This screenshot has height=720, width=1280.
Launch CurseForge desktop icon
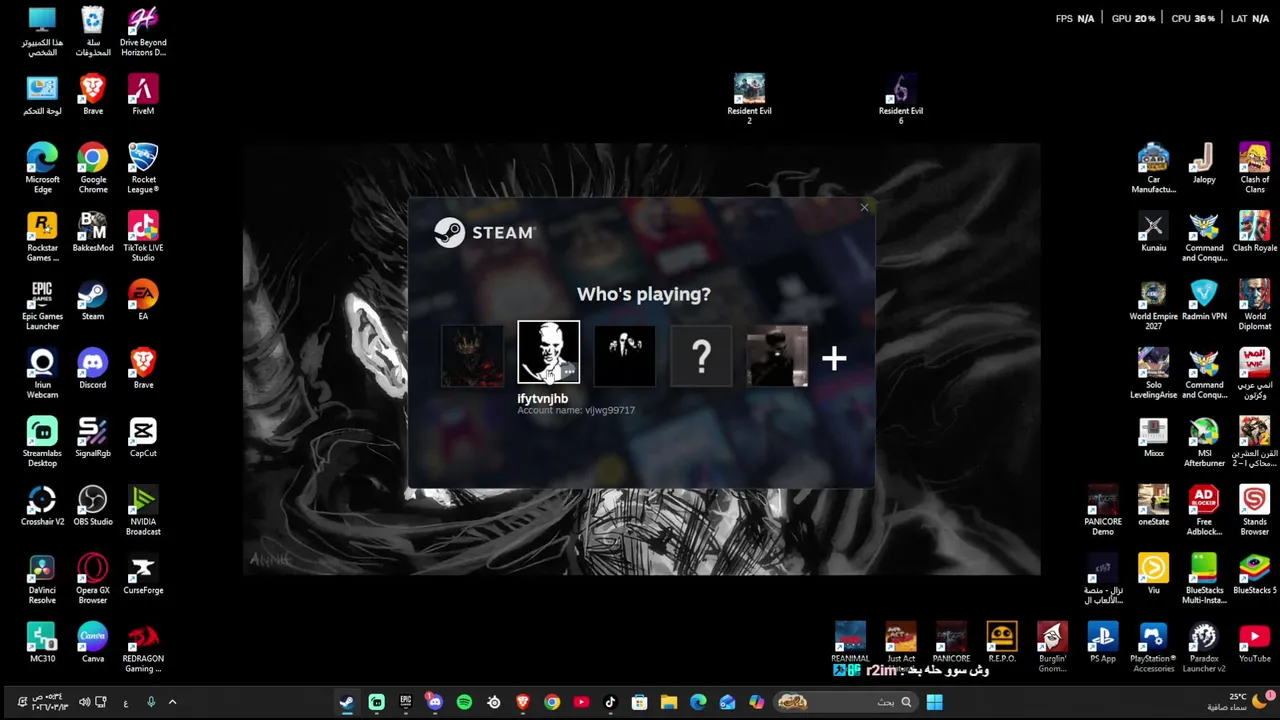coord(143,573)
